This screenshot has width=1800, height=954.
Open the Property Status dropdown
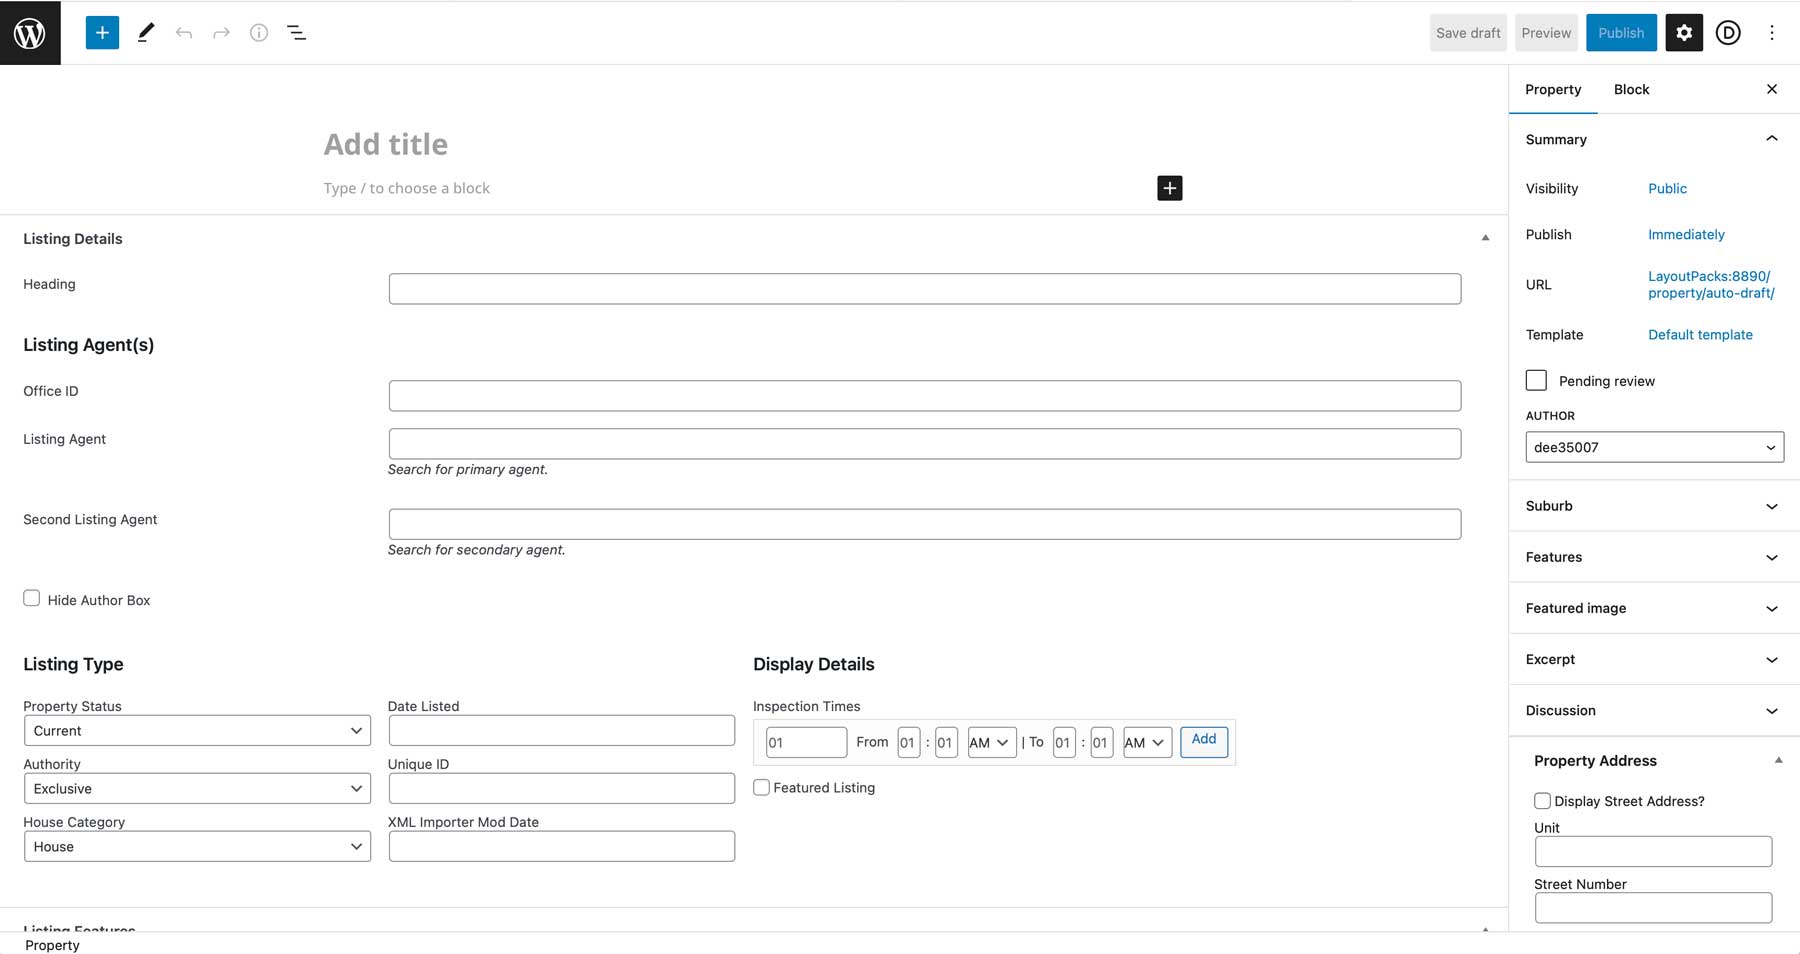[x=196, y=730]
